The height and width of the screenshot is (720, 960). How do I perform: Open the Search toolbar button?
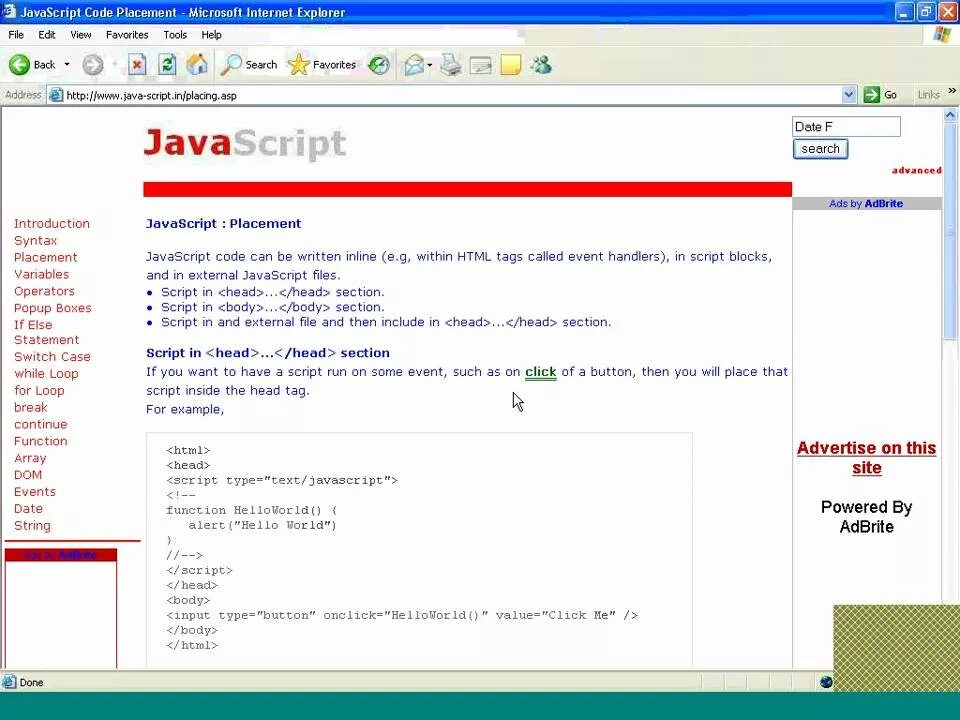[x=249, y=64]
